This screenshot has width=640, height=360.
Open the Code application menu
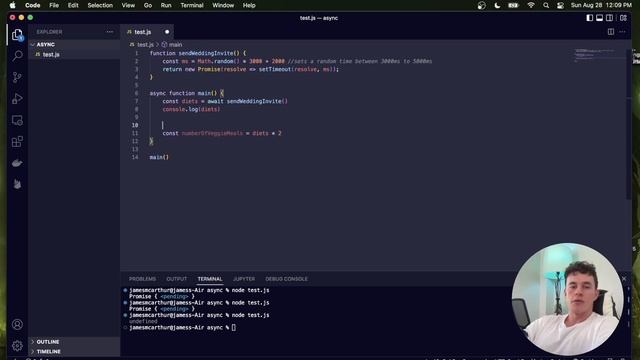pyautogui.click(x=32, y=5)
